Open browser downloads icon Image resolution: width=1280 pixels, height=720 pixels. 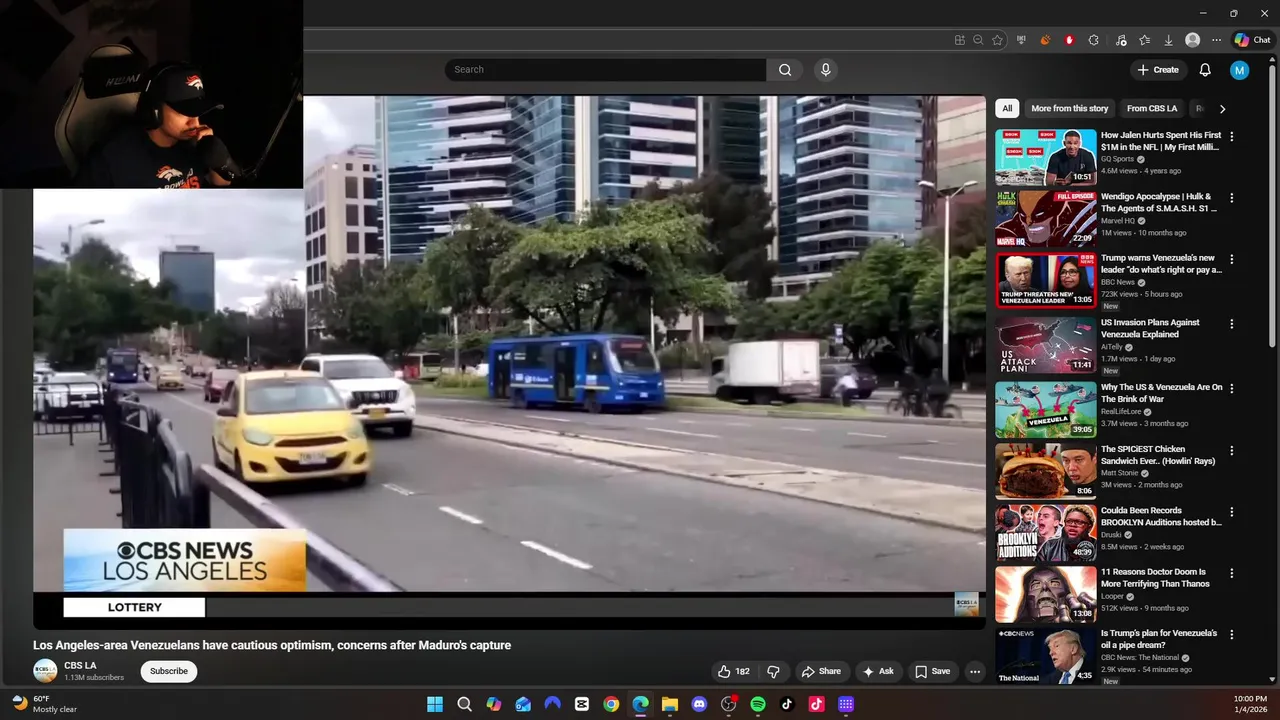click(1168, 40)
